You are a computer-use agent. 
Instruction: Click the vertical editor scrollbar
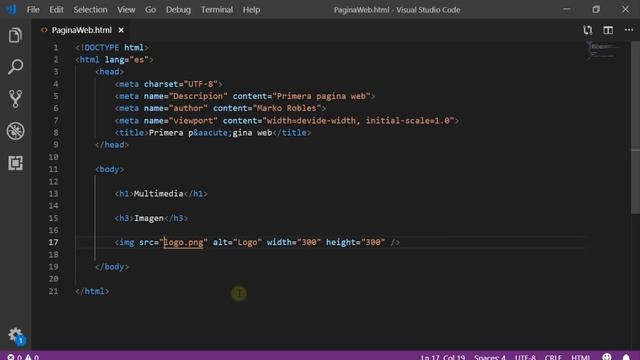[x=636, y=127]
